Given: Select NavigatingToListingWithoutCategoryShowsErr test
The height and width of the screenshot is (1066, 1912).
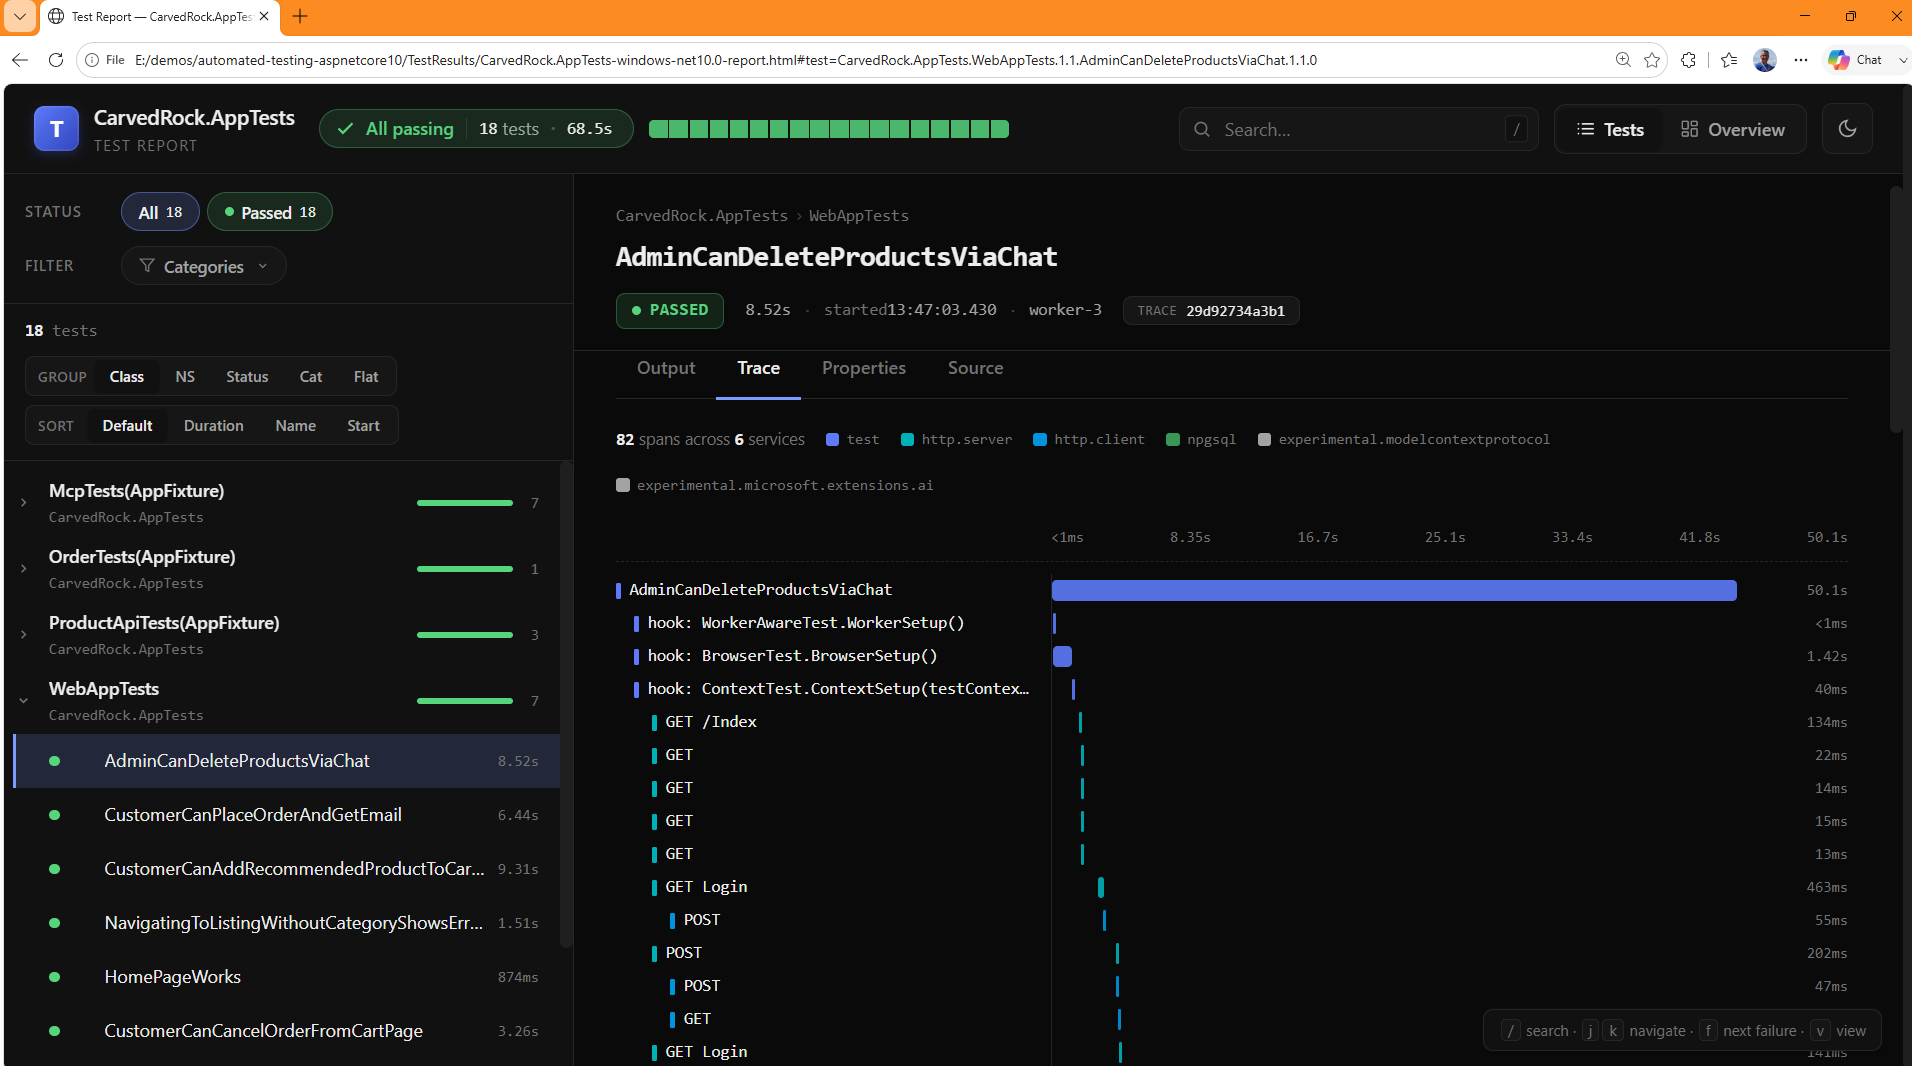Looking at the screenshot, I should click(x=287, y=923).
